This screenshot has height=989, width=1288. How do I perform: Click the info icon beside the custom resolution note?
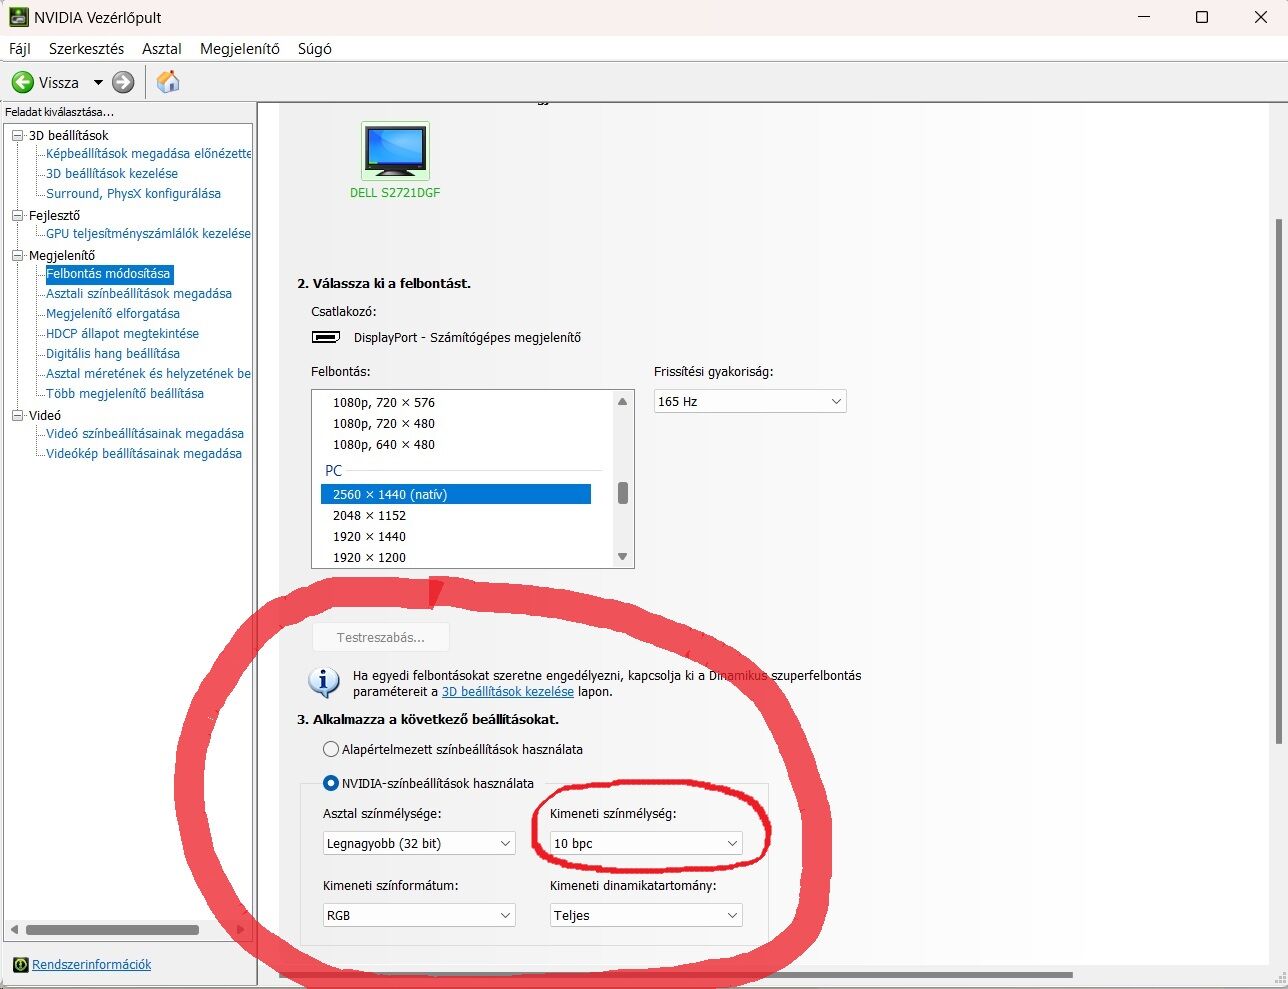(x=323, y=682)
